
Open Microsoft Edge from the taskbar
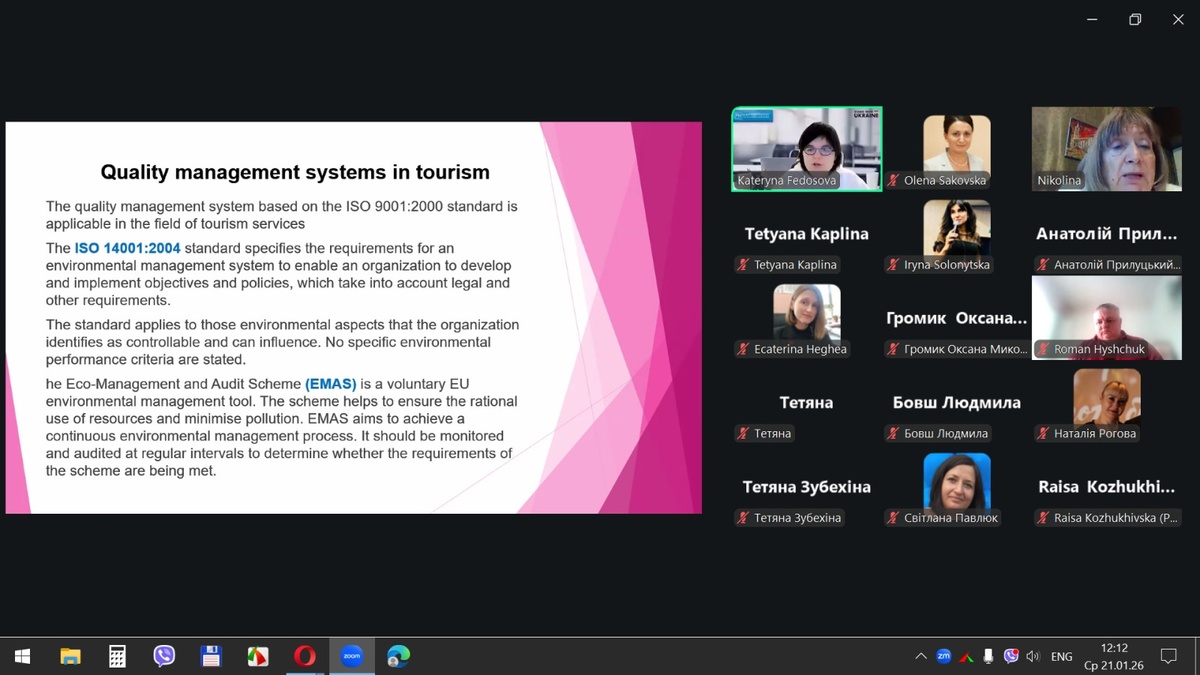pos(398,656)
